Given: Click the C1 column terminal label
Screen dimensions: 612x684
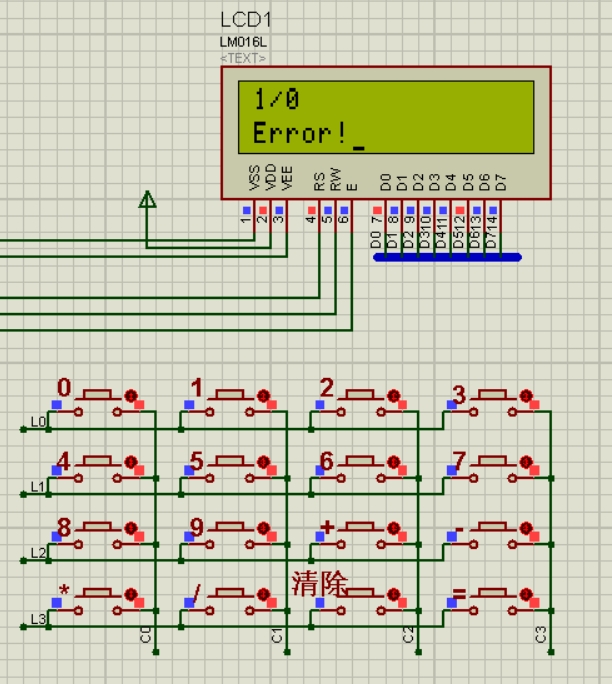Looking at the screenshot, I should tap(277, 636).
